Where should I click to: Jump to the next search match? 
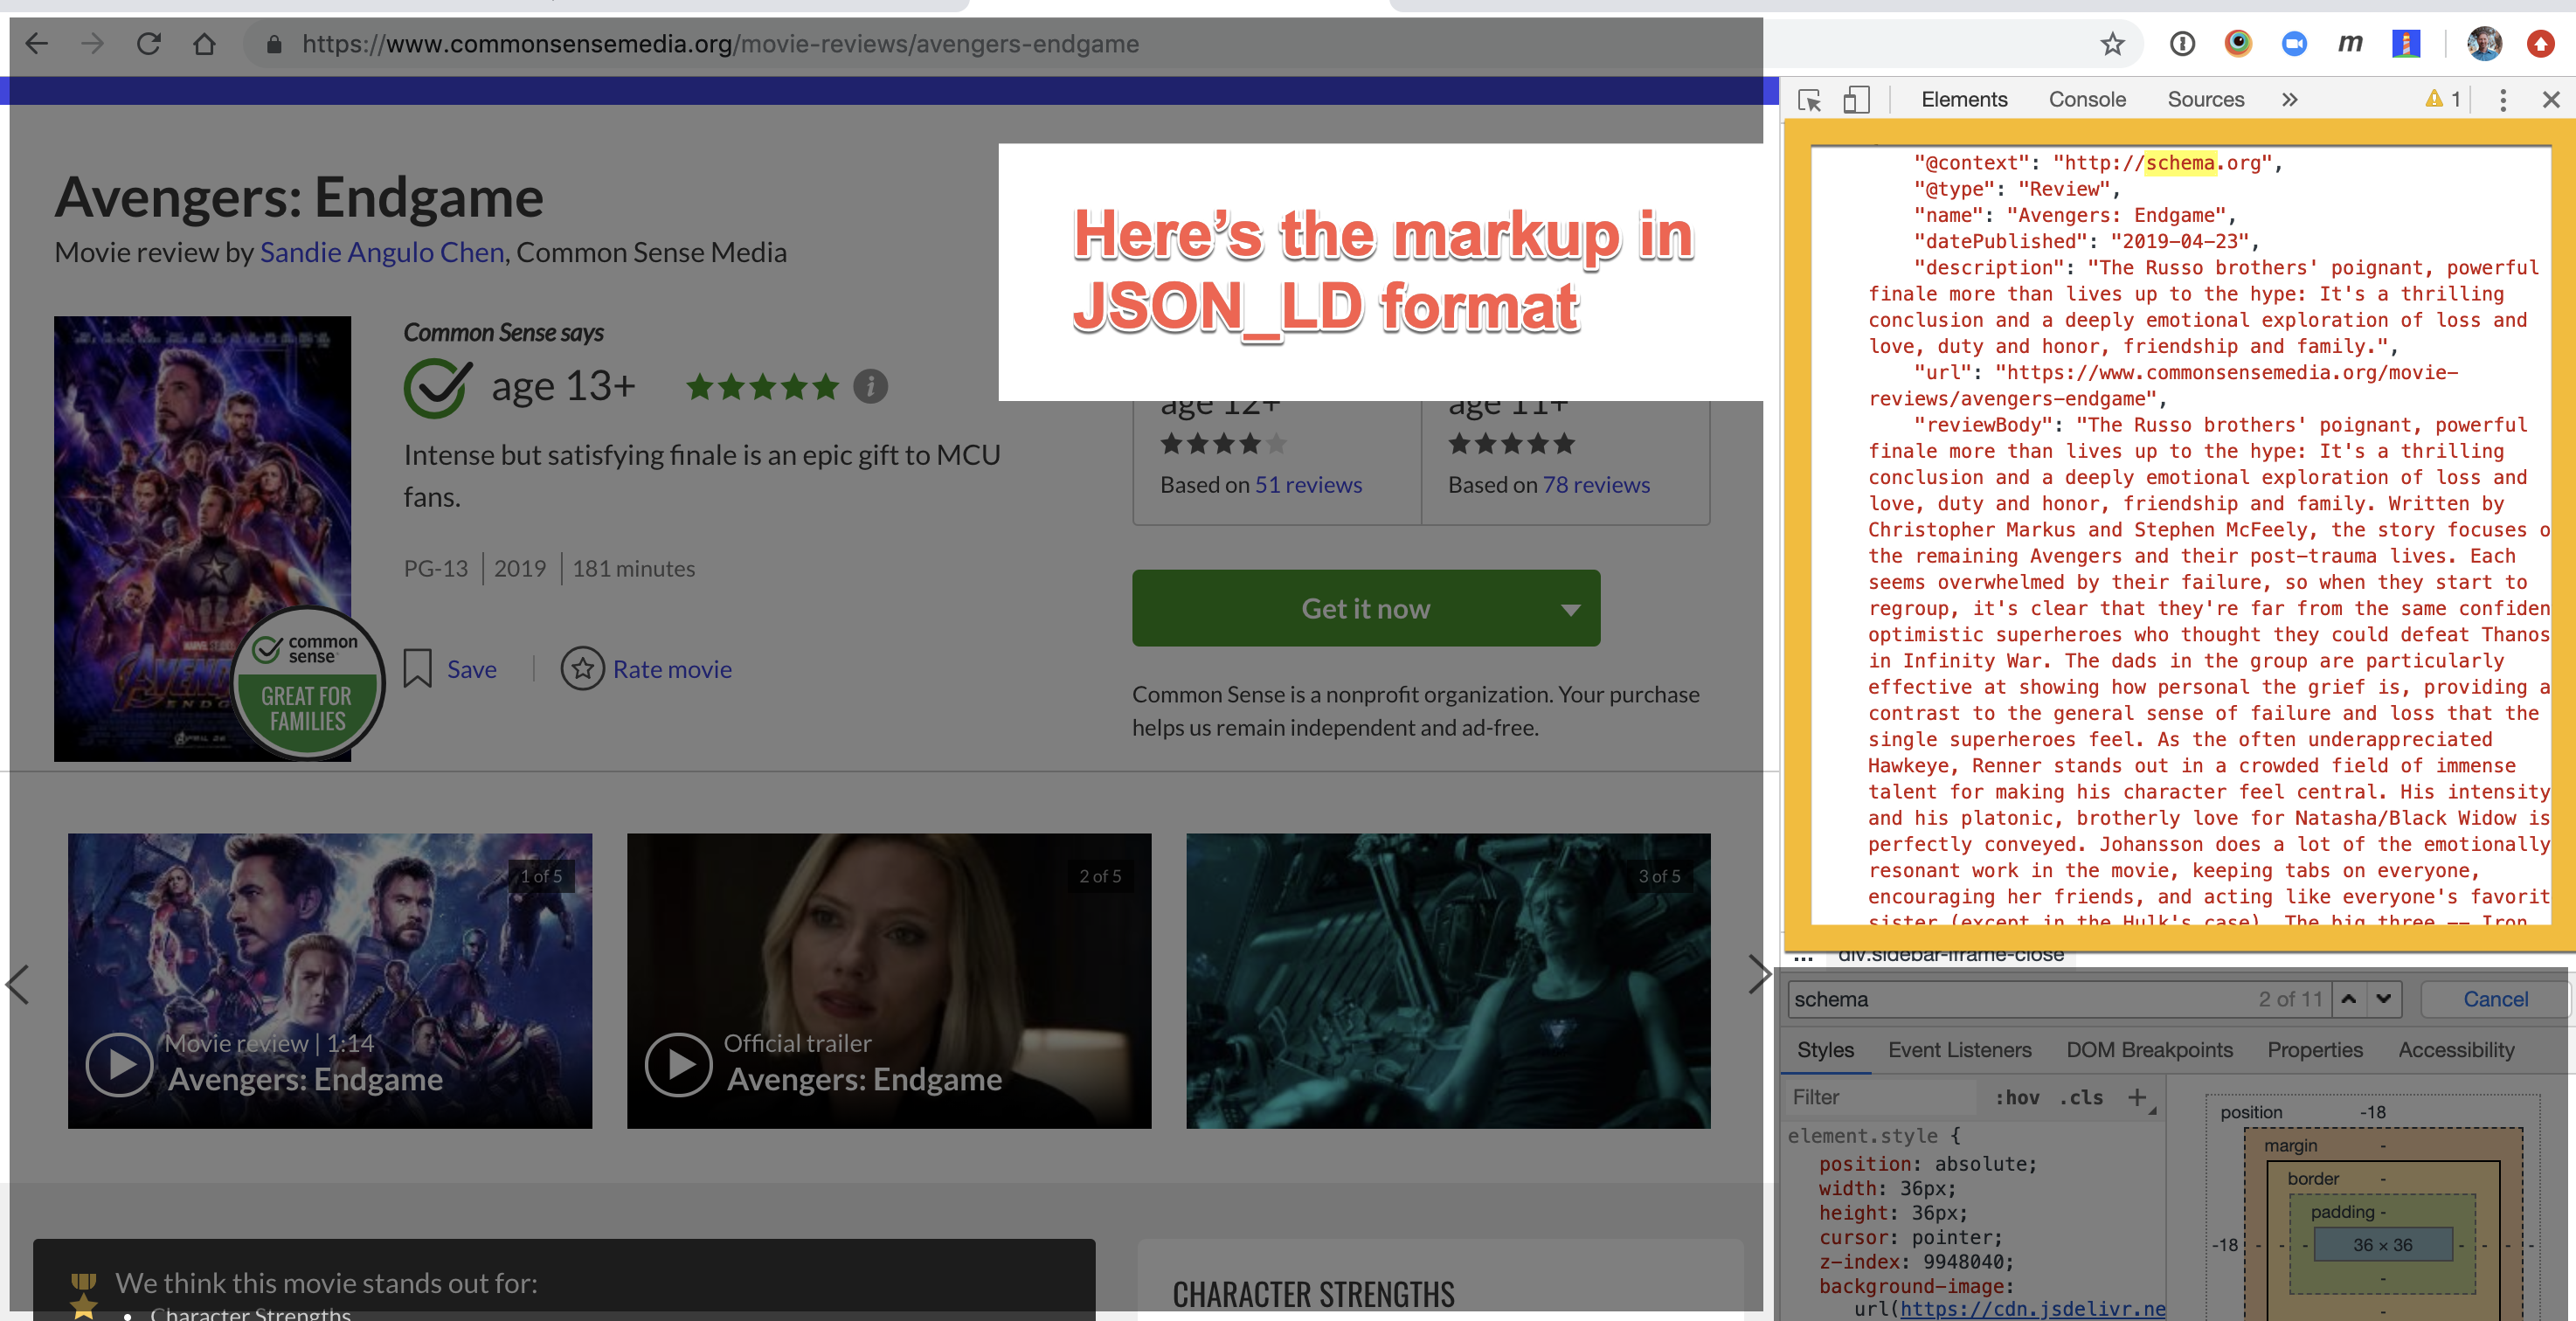(2384, 999)
